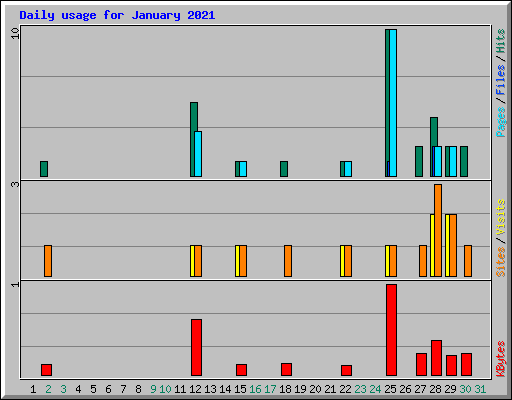Viewport: 512px width, 400px height.
Task: Click the red KBytes bar on day 28
Action: pos(436,358)
